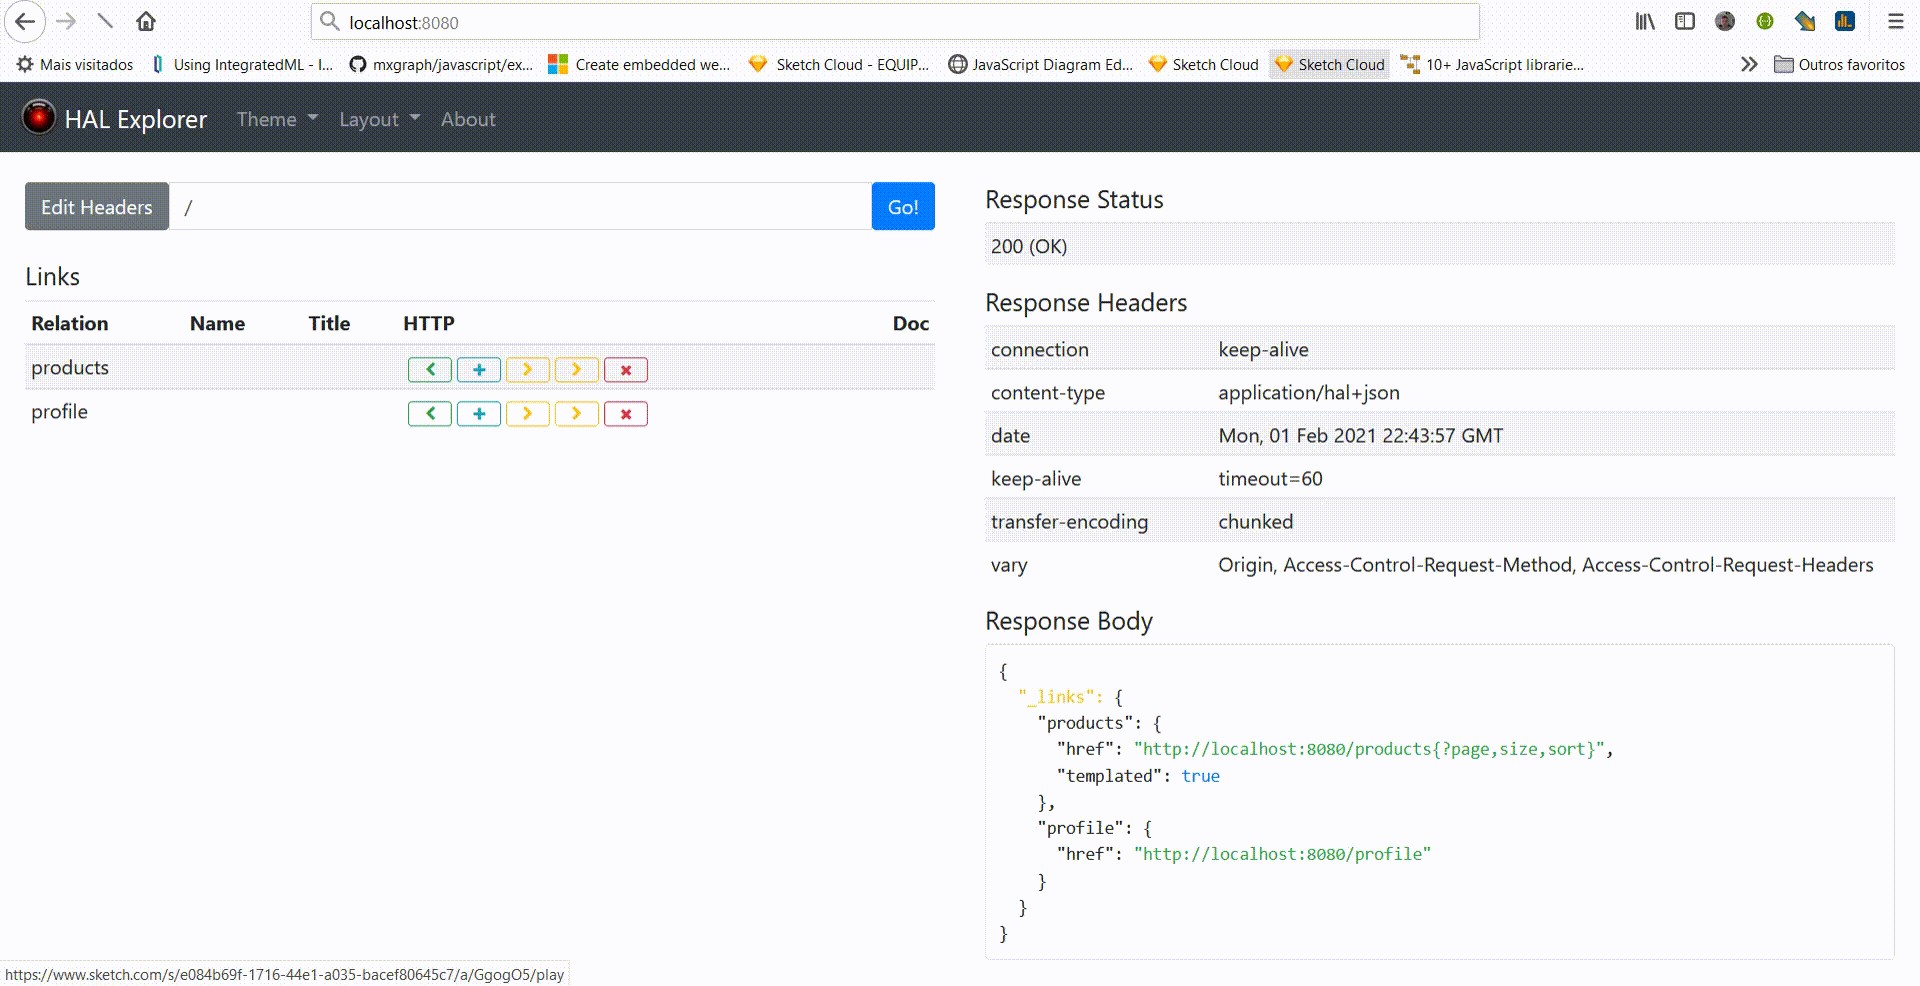Click the green GET button for profile
The height and width of the screenshot is (986, 1920).
[x=430, y=414]
